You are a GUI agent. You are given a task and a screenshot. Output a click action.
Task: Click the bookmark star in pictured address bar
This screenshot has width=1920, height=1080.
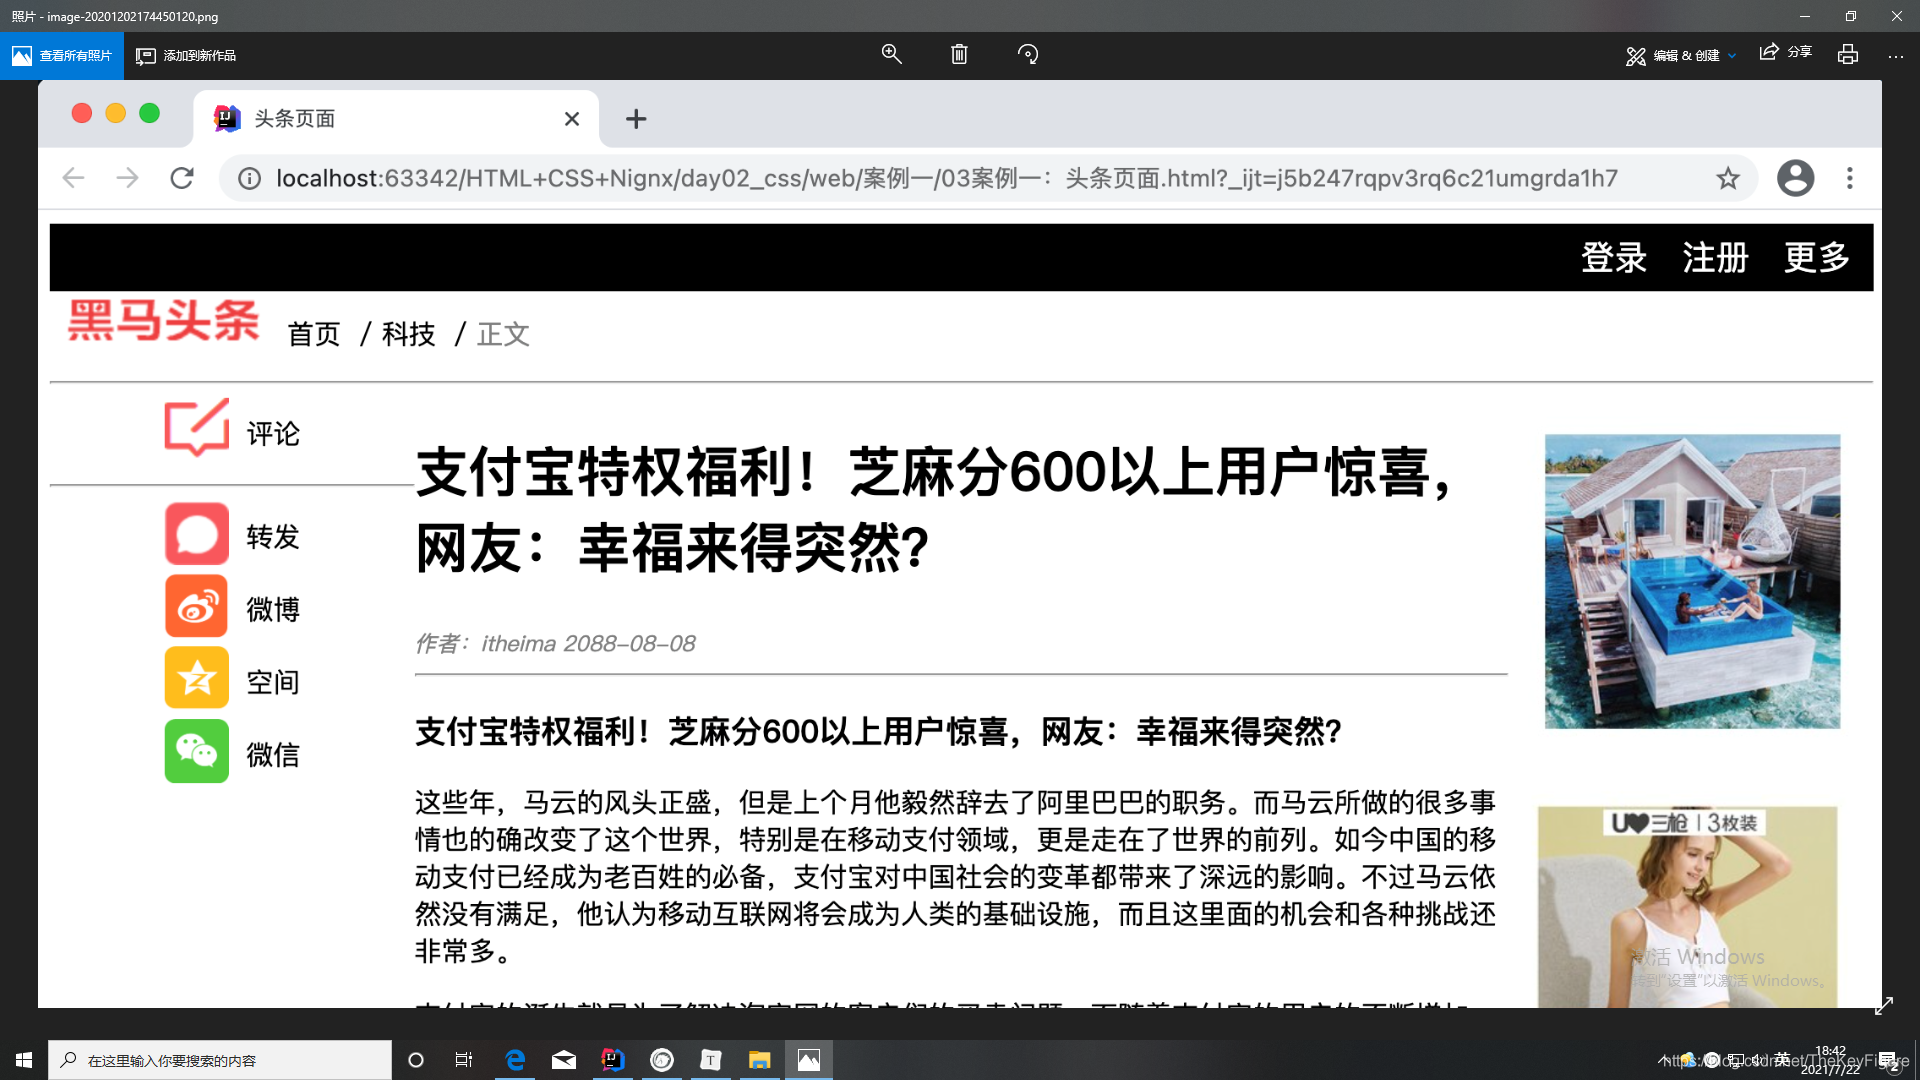click(x=1728, y=179)
